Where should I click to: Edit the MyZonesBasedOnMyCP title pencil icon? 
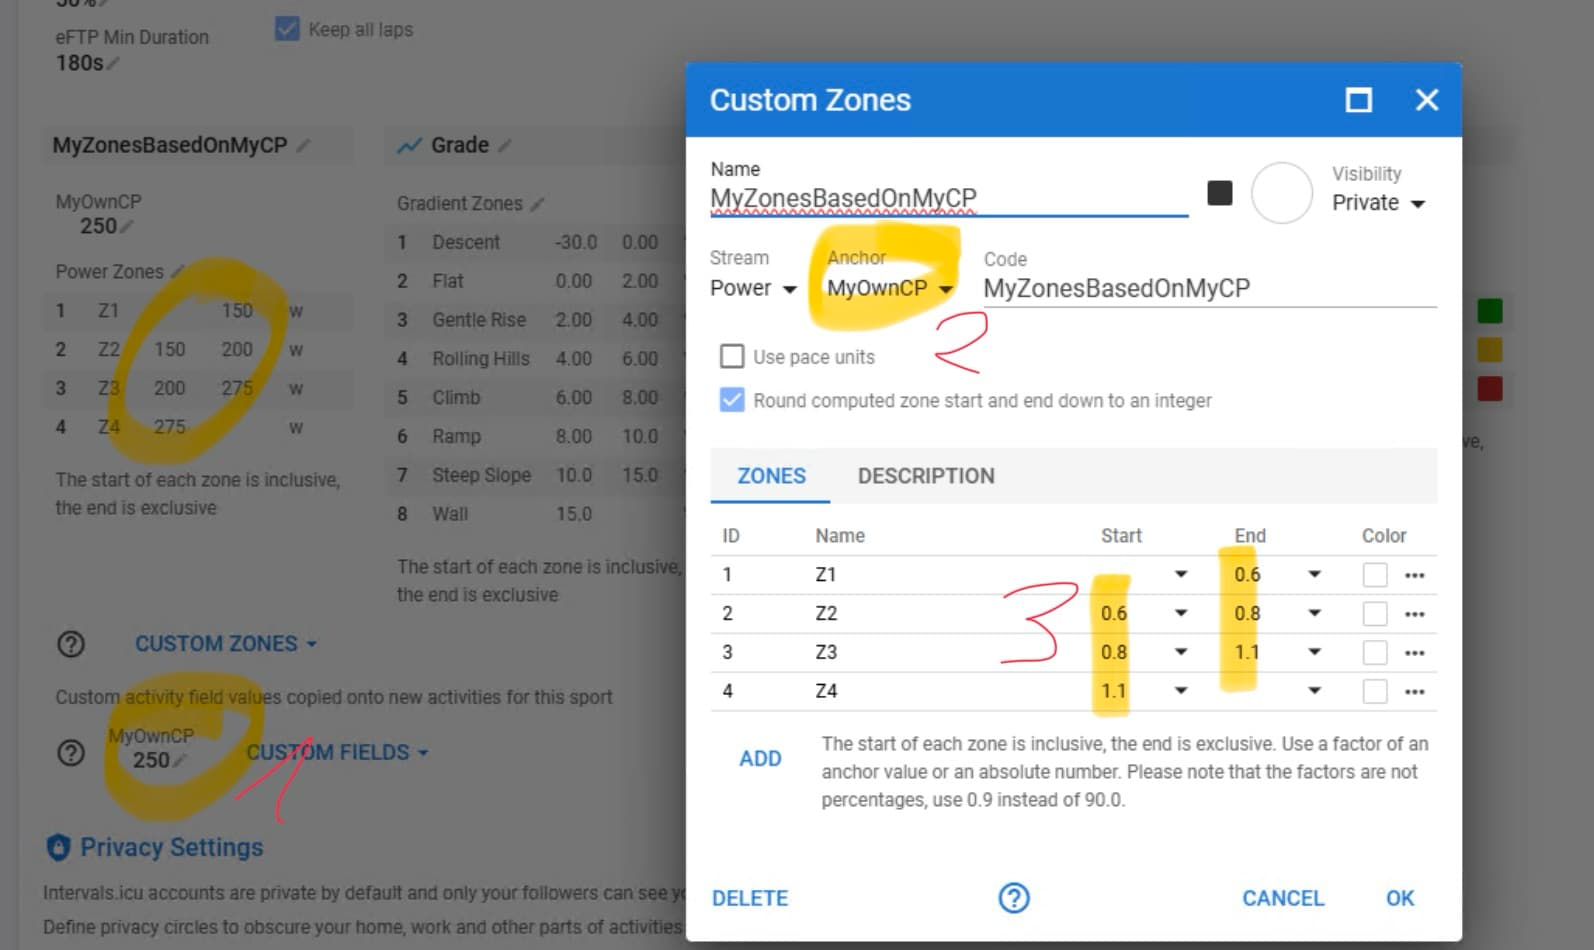pos(304,146)
